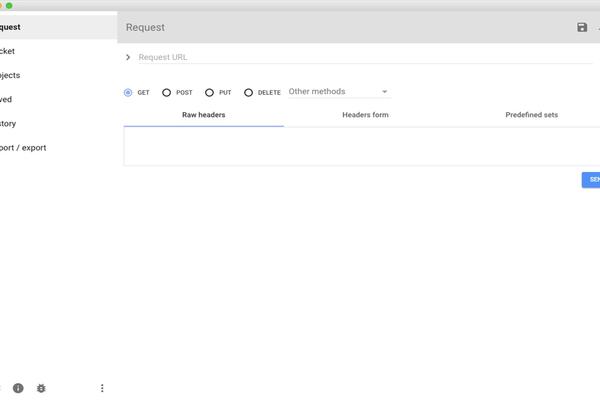Select the GET method radio button
The height and width of the screenshot is (400, 600).
(x=128, y=92)
